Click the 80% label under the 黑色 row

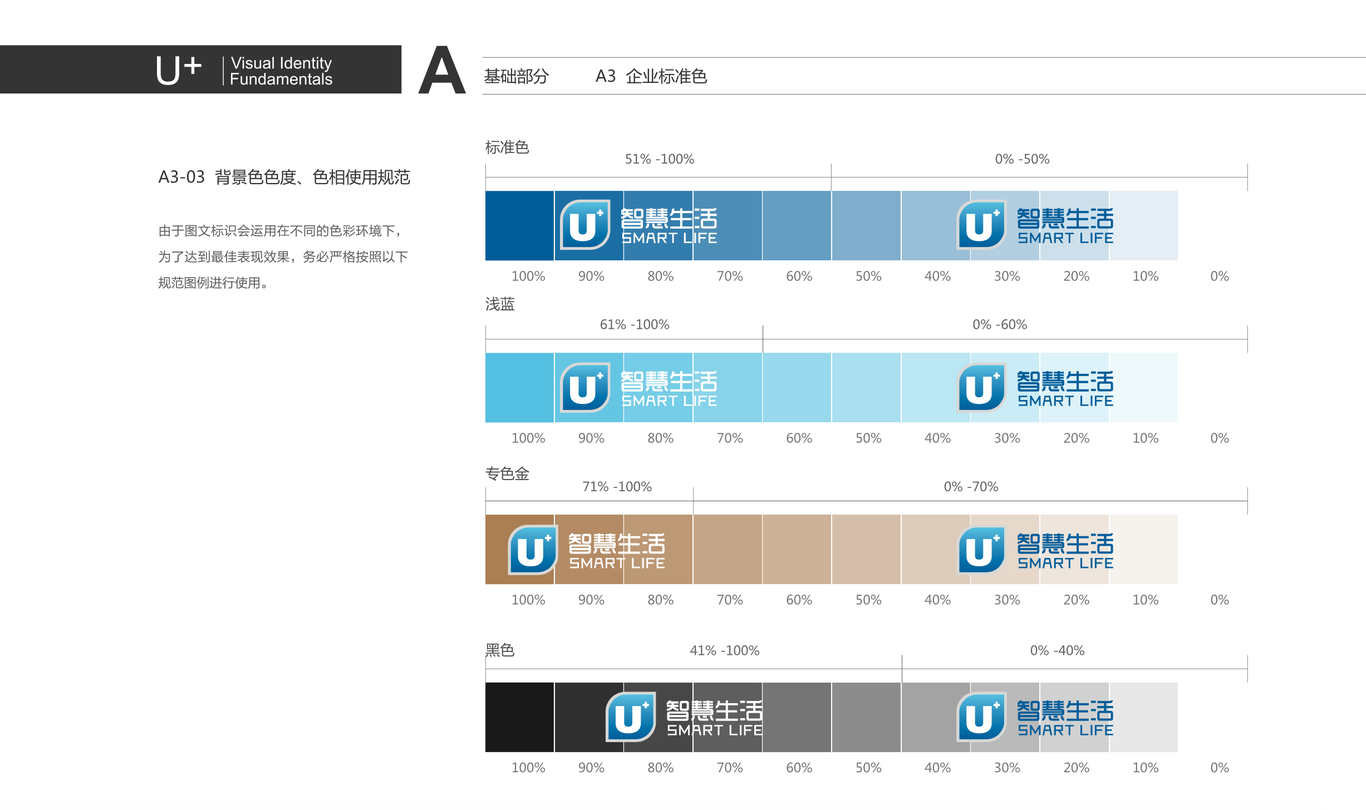pos(660,768)
